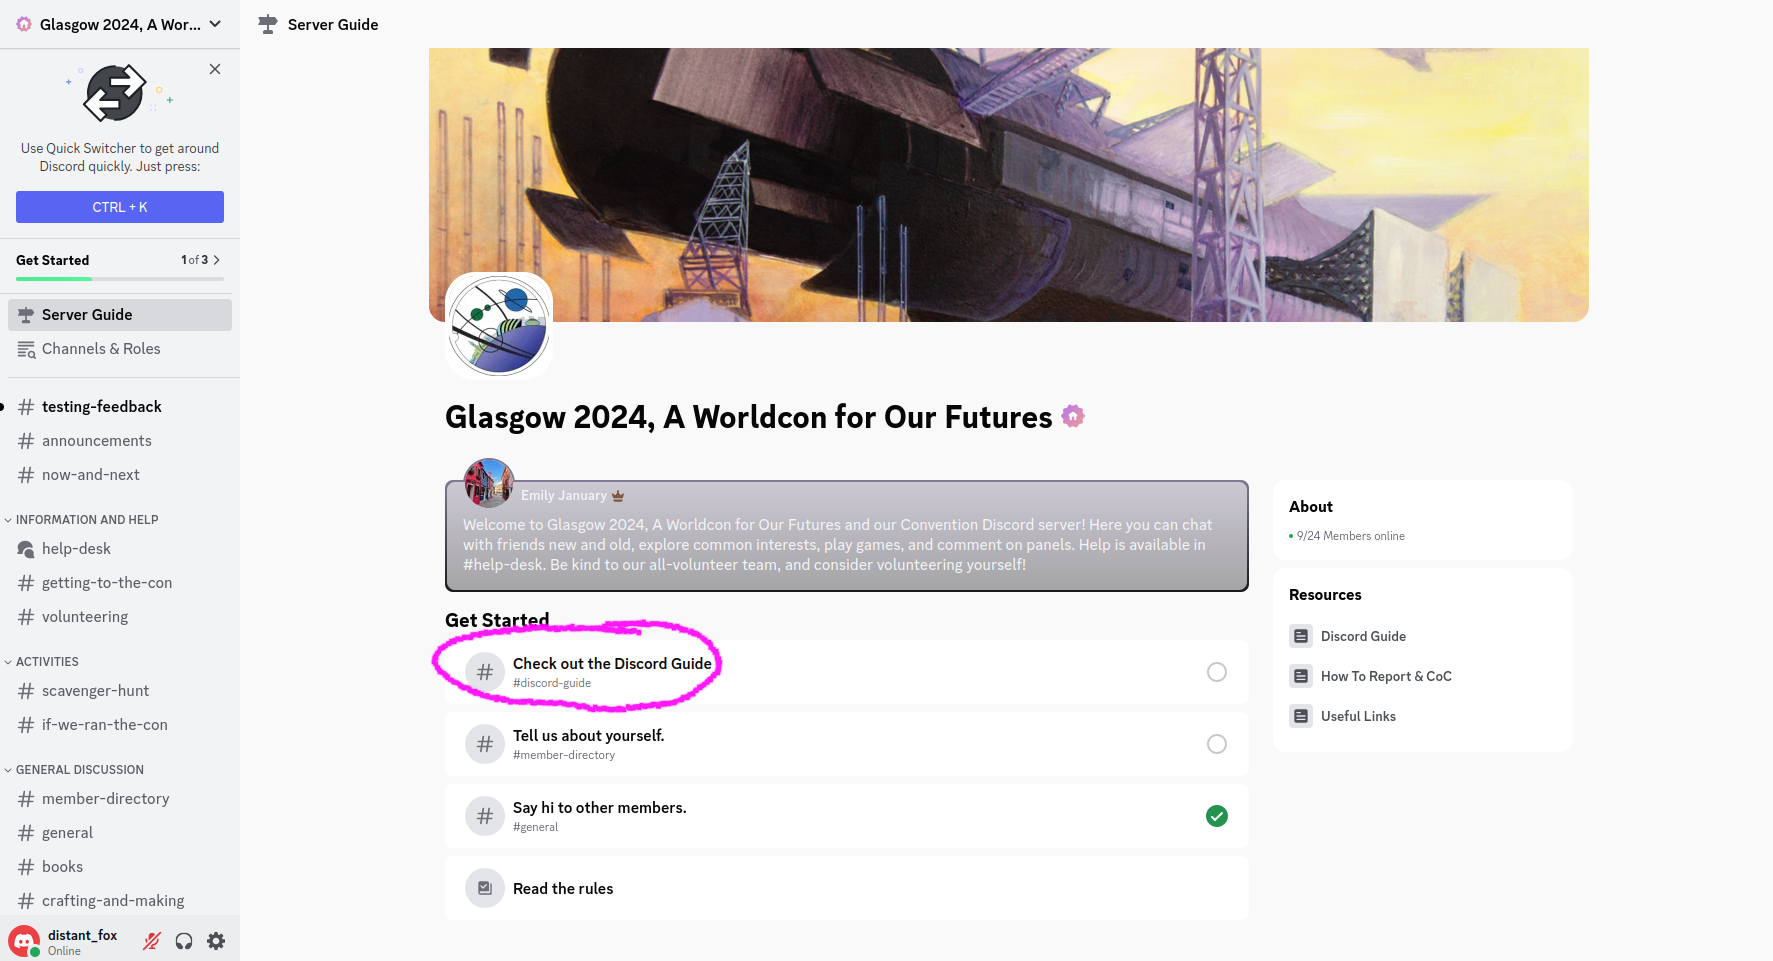Image resolution: width=1773 pixels, height=961 pixels.
Task: Open the help-desk voice channel
Action: 74,548
